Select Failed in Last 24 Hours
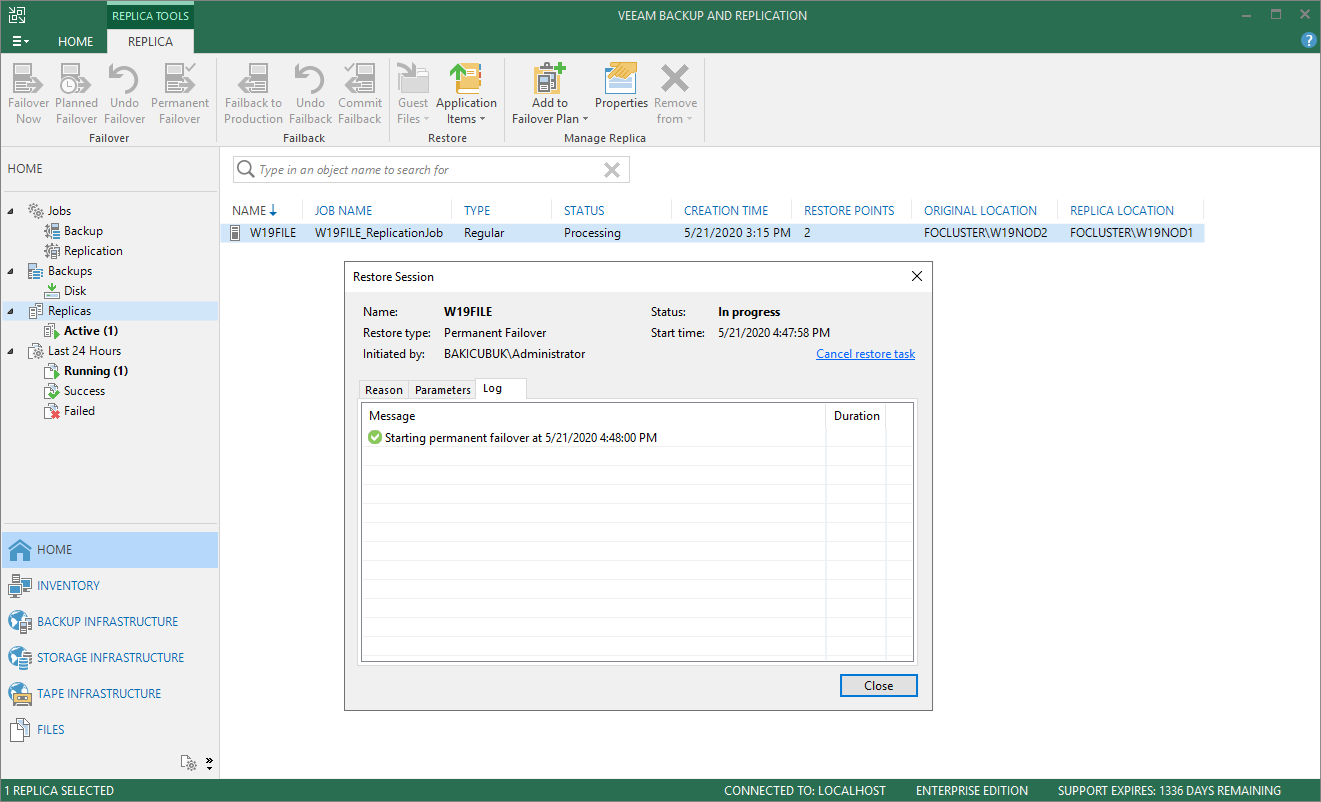 [79, 411]
